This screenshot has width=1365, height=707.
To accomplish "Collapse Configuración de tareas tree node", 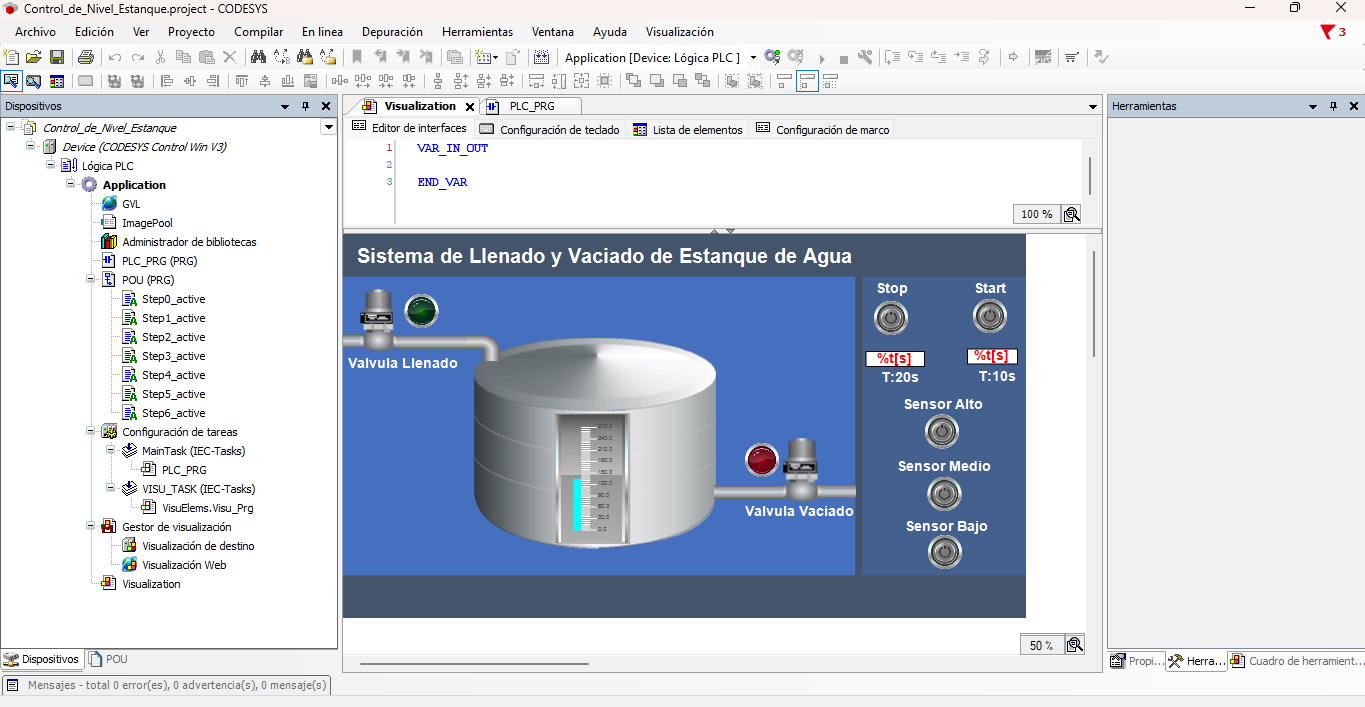I will pos(91,432).
